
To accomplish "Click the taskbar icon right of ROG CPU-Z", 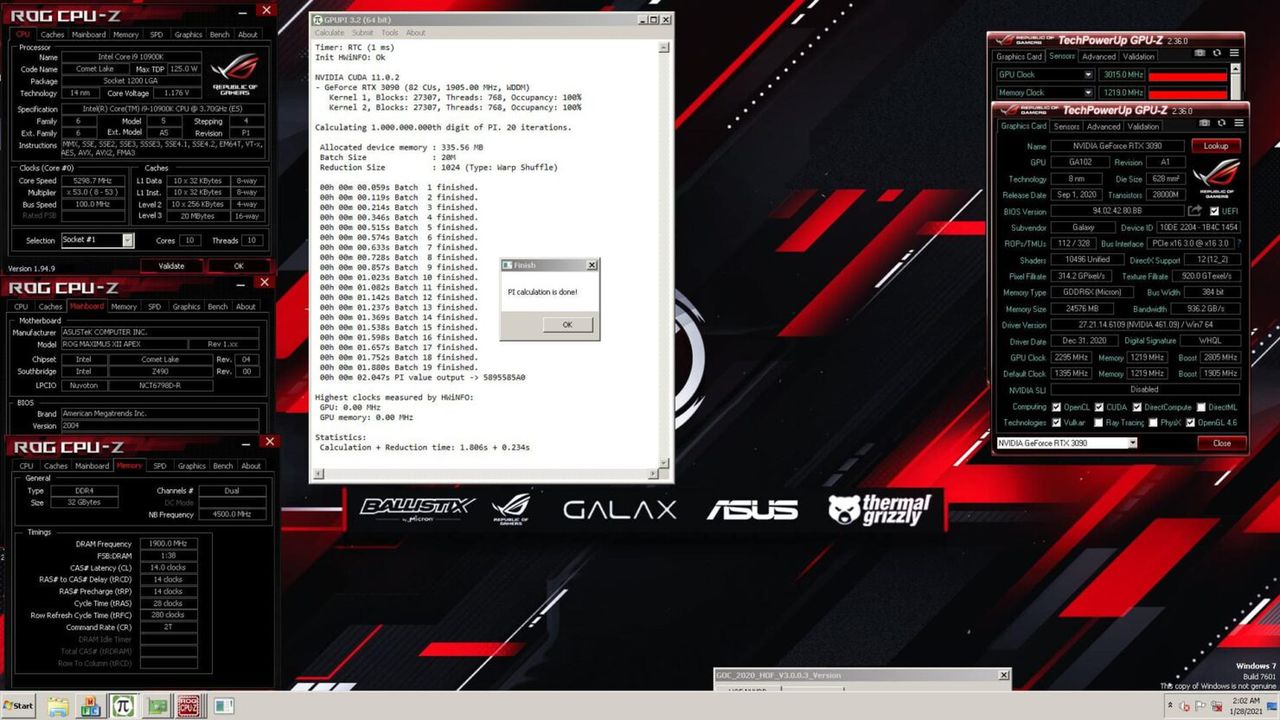I will click(x=222, y=705).
